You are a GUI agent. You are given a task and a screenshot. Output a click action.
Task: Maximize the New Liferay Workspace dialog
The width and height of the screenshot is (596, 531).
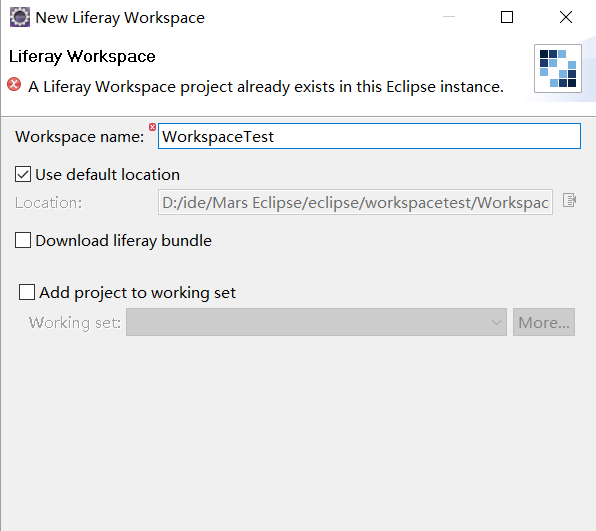pyautogui.click(x=507, y=17)
